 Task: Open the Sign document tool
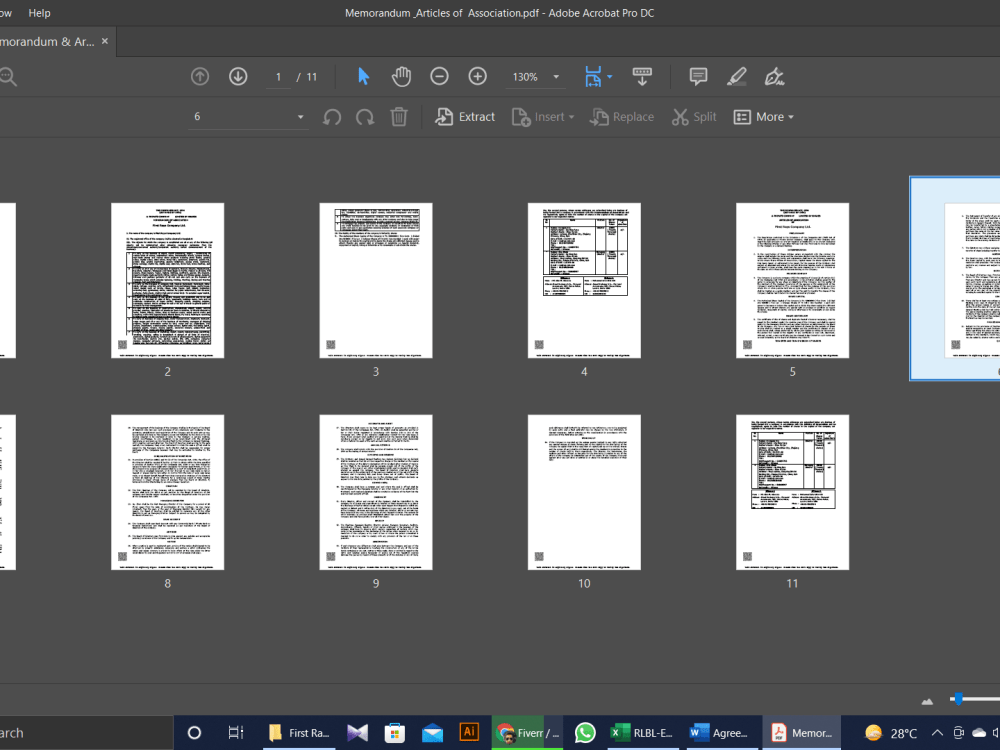point(774,77)
